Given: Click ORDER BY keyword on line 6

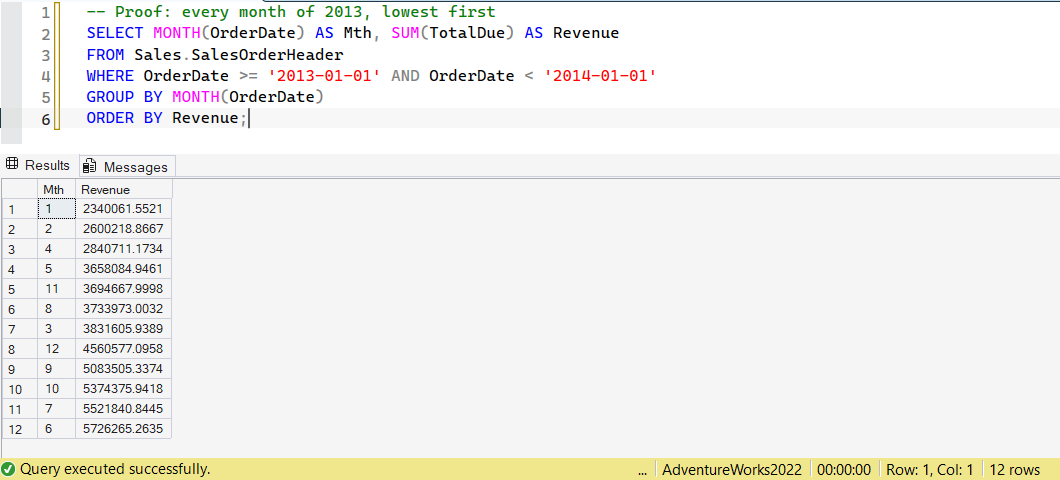Looking at the screenshot, I should coord(124,118).
